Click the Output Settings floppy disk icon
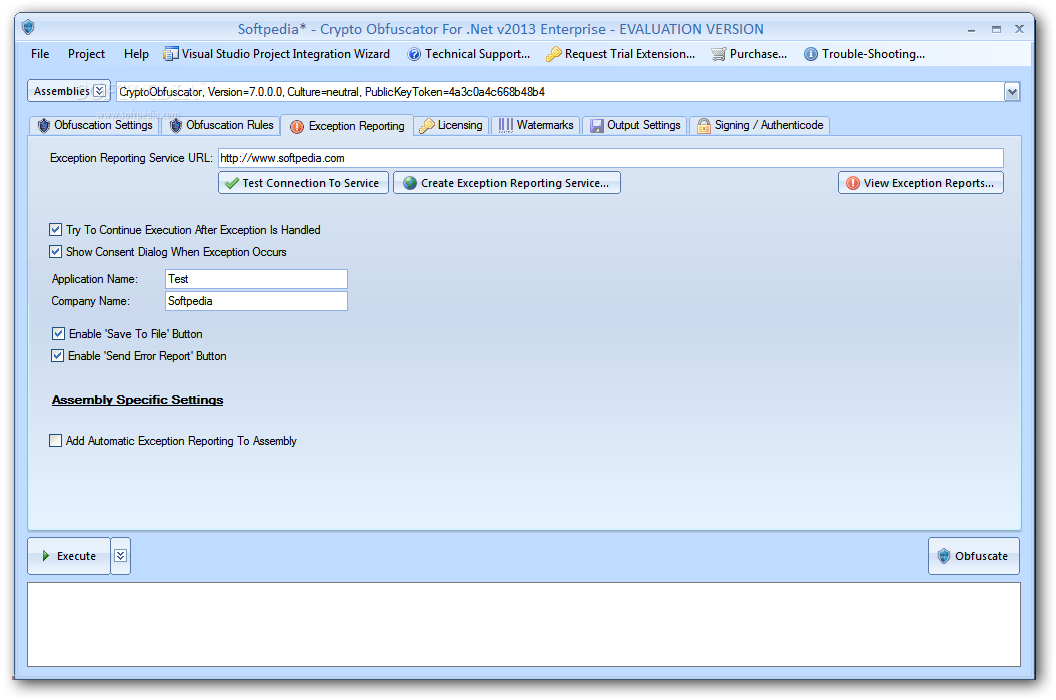The width and height of the screenshot is (1056, 700). 597,126
